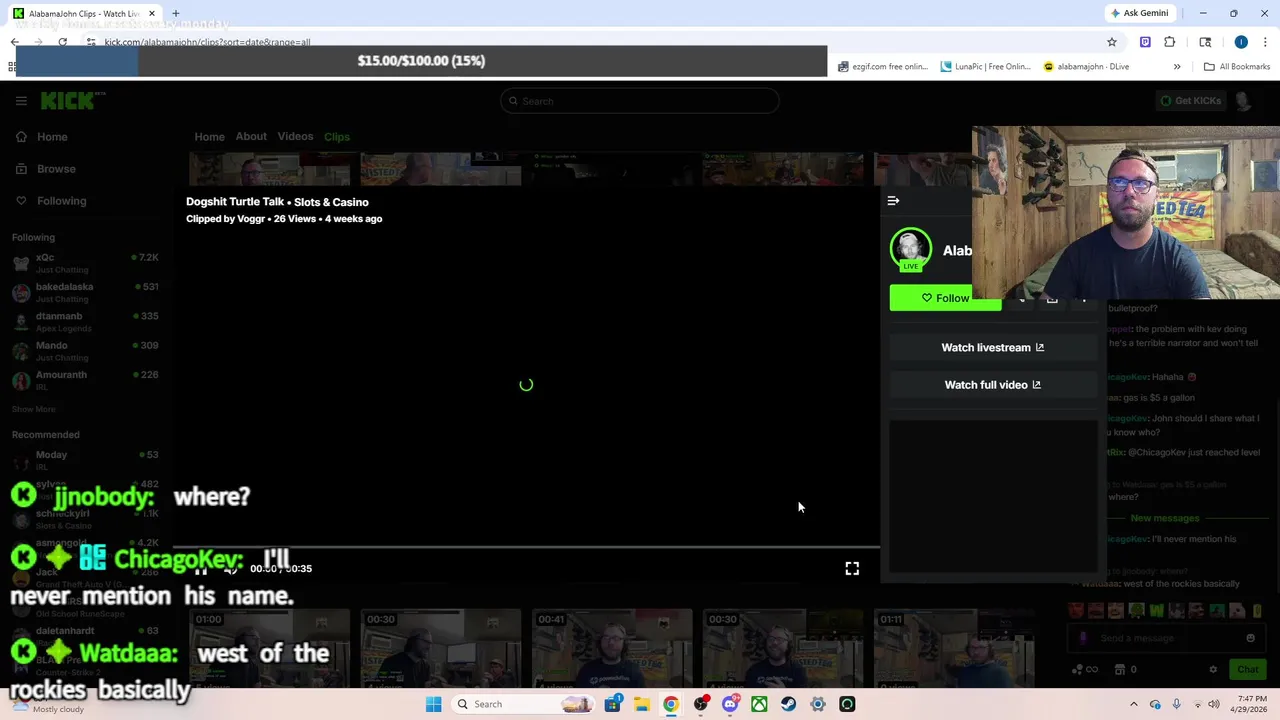
Task: Open user avatar beside Get KICKs
Action: pos(1243,101)
